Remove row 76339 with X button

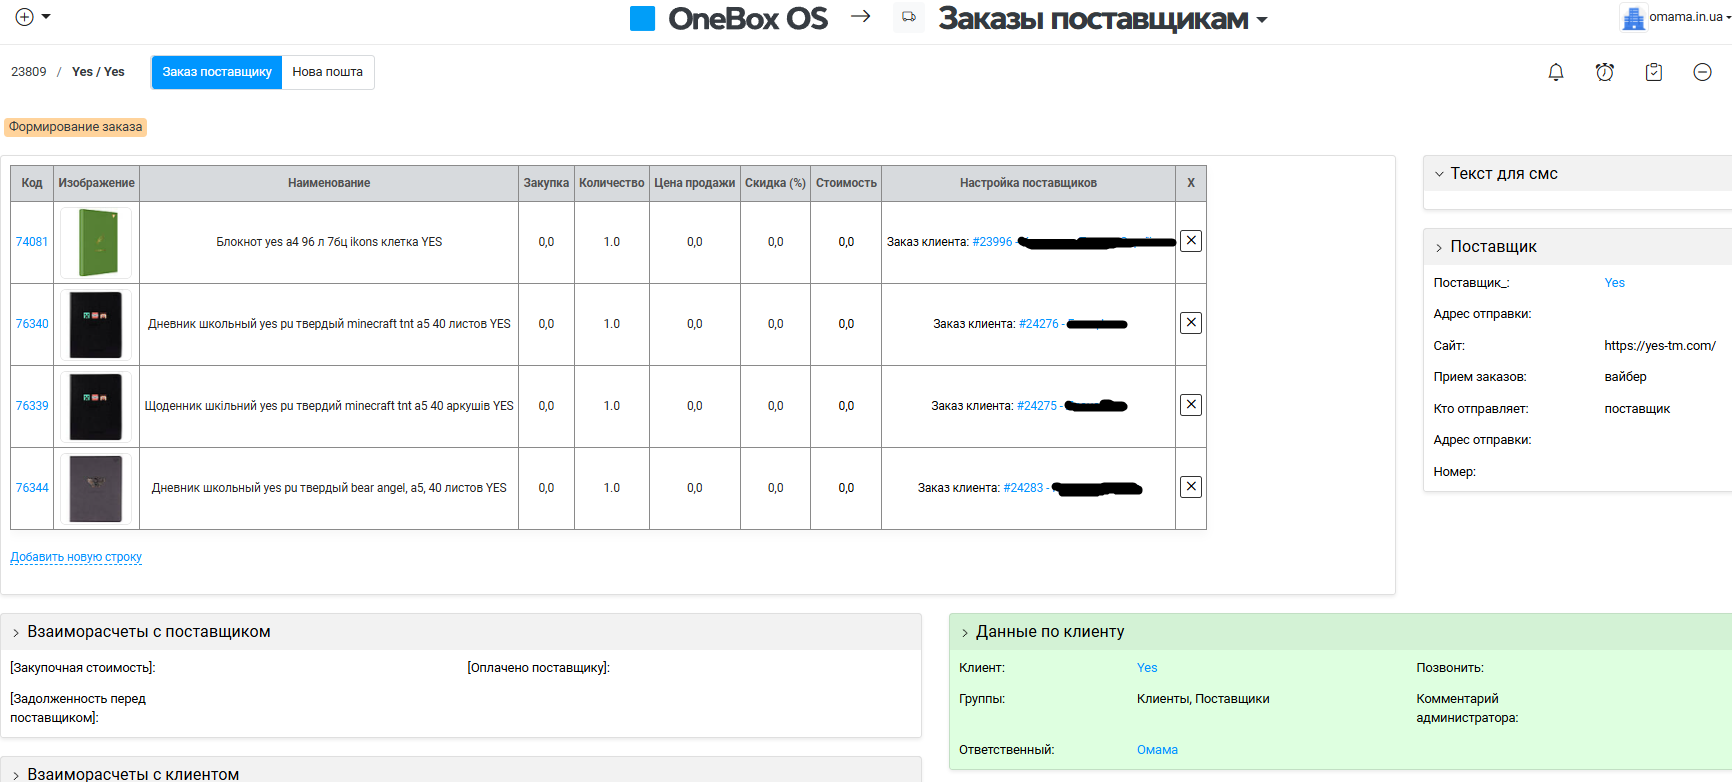[x=1191, y=405]
